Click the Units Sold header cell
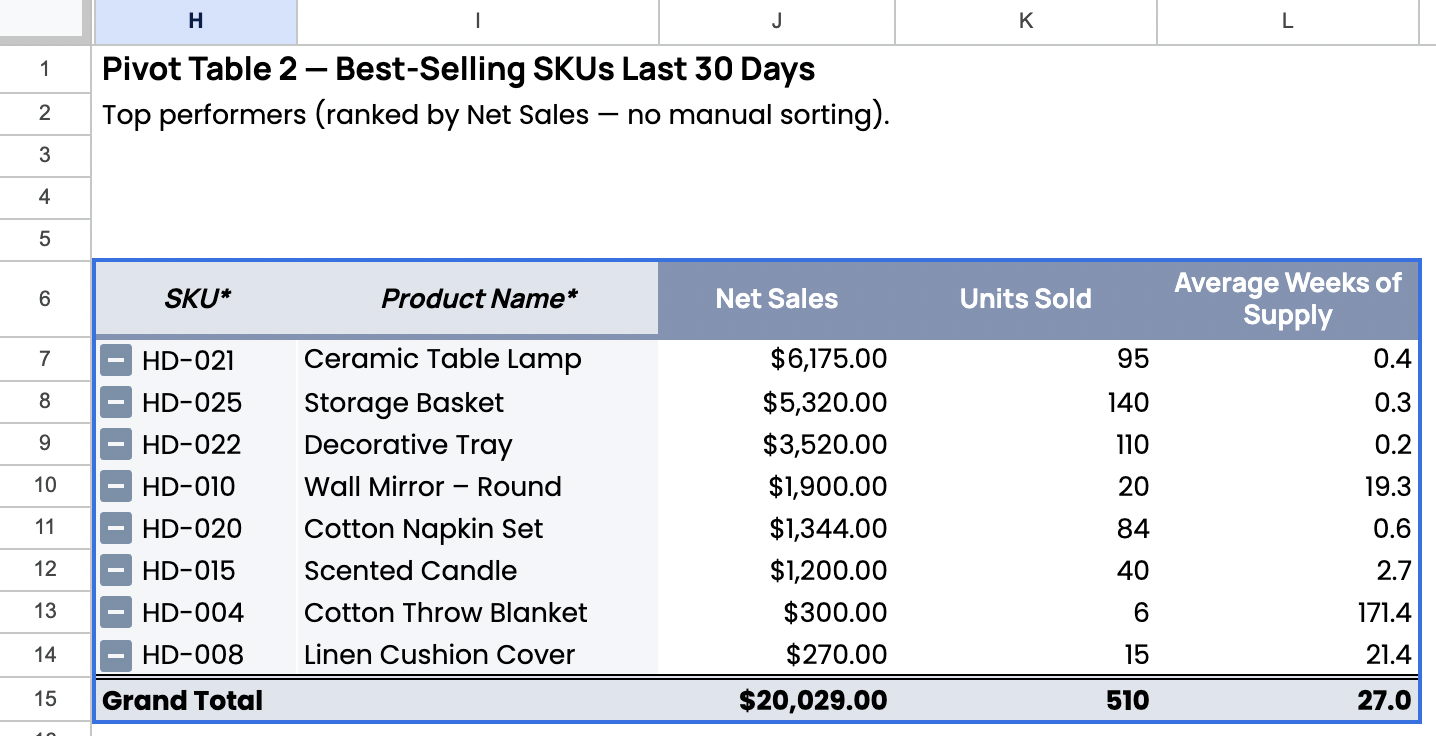The image size is (1436, 736). 1025,298
